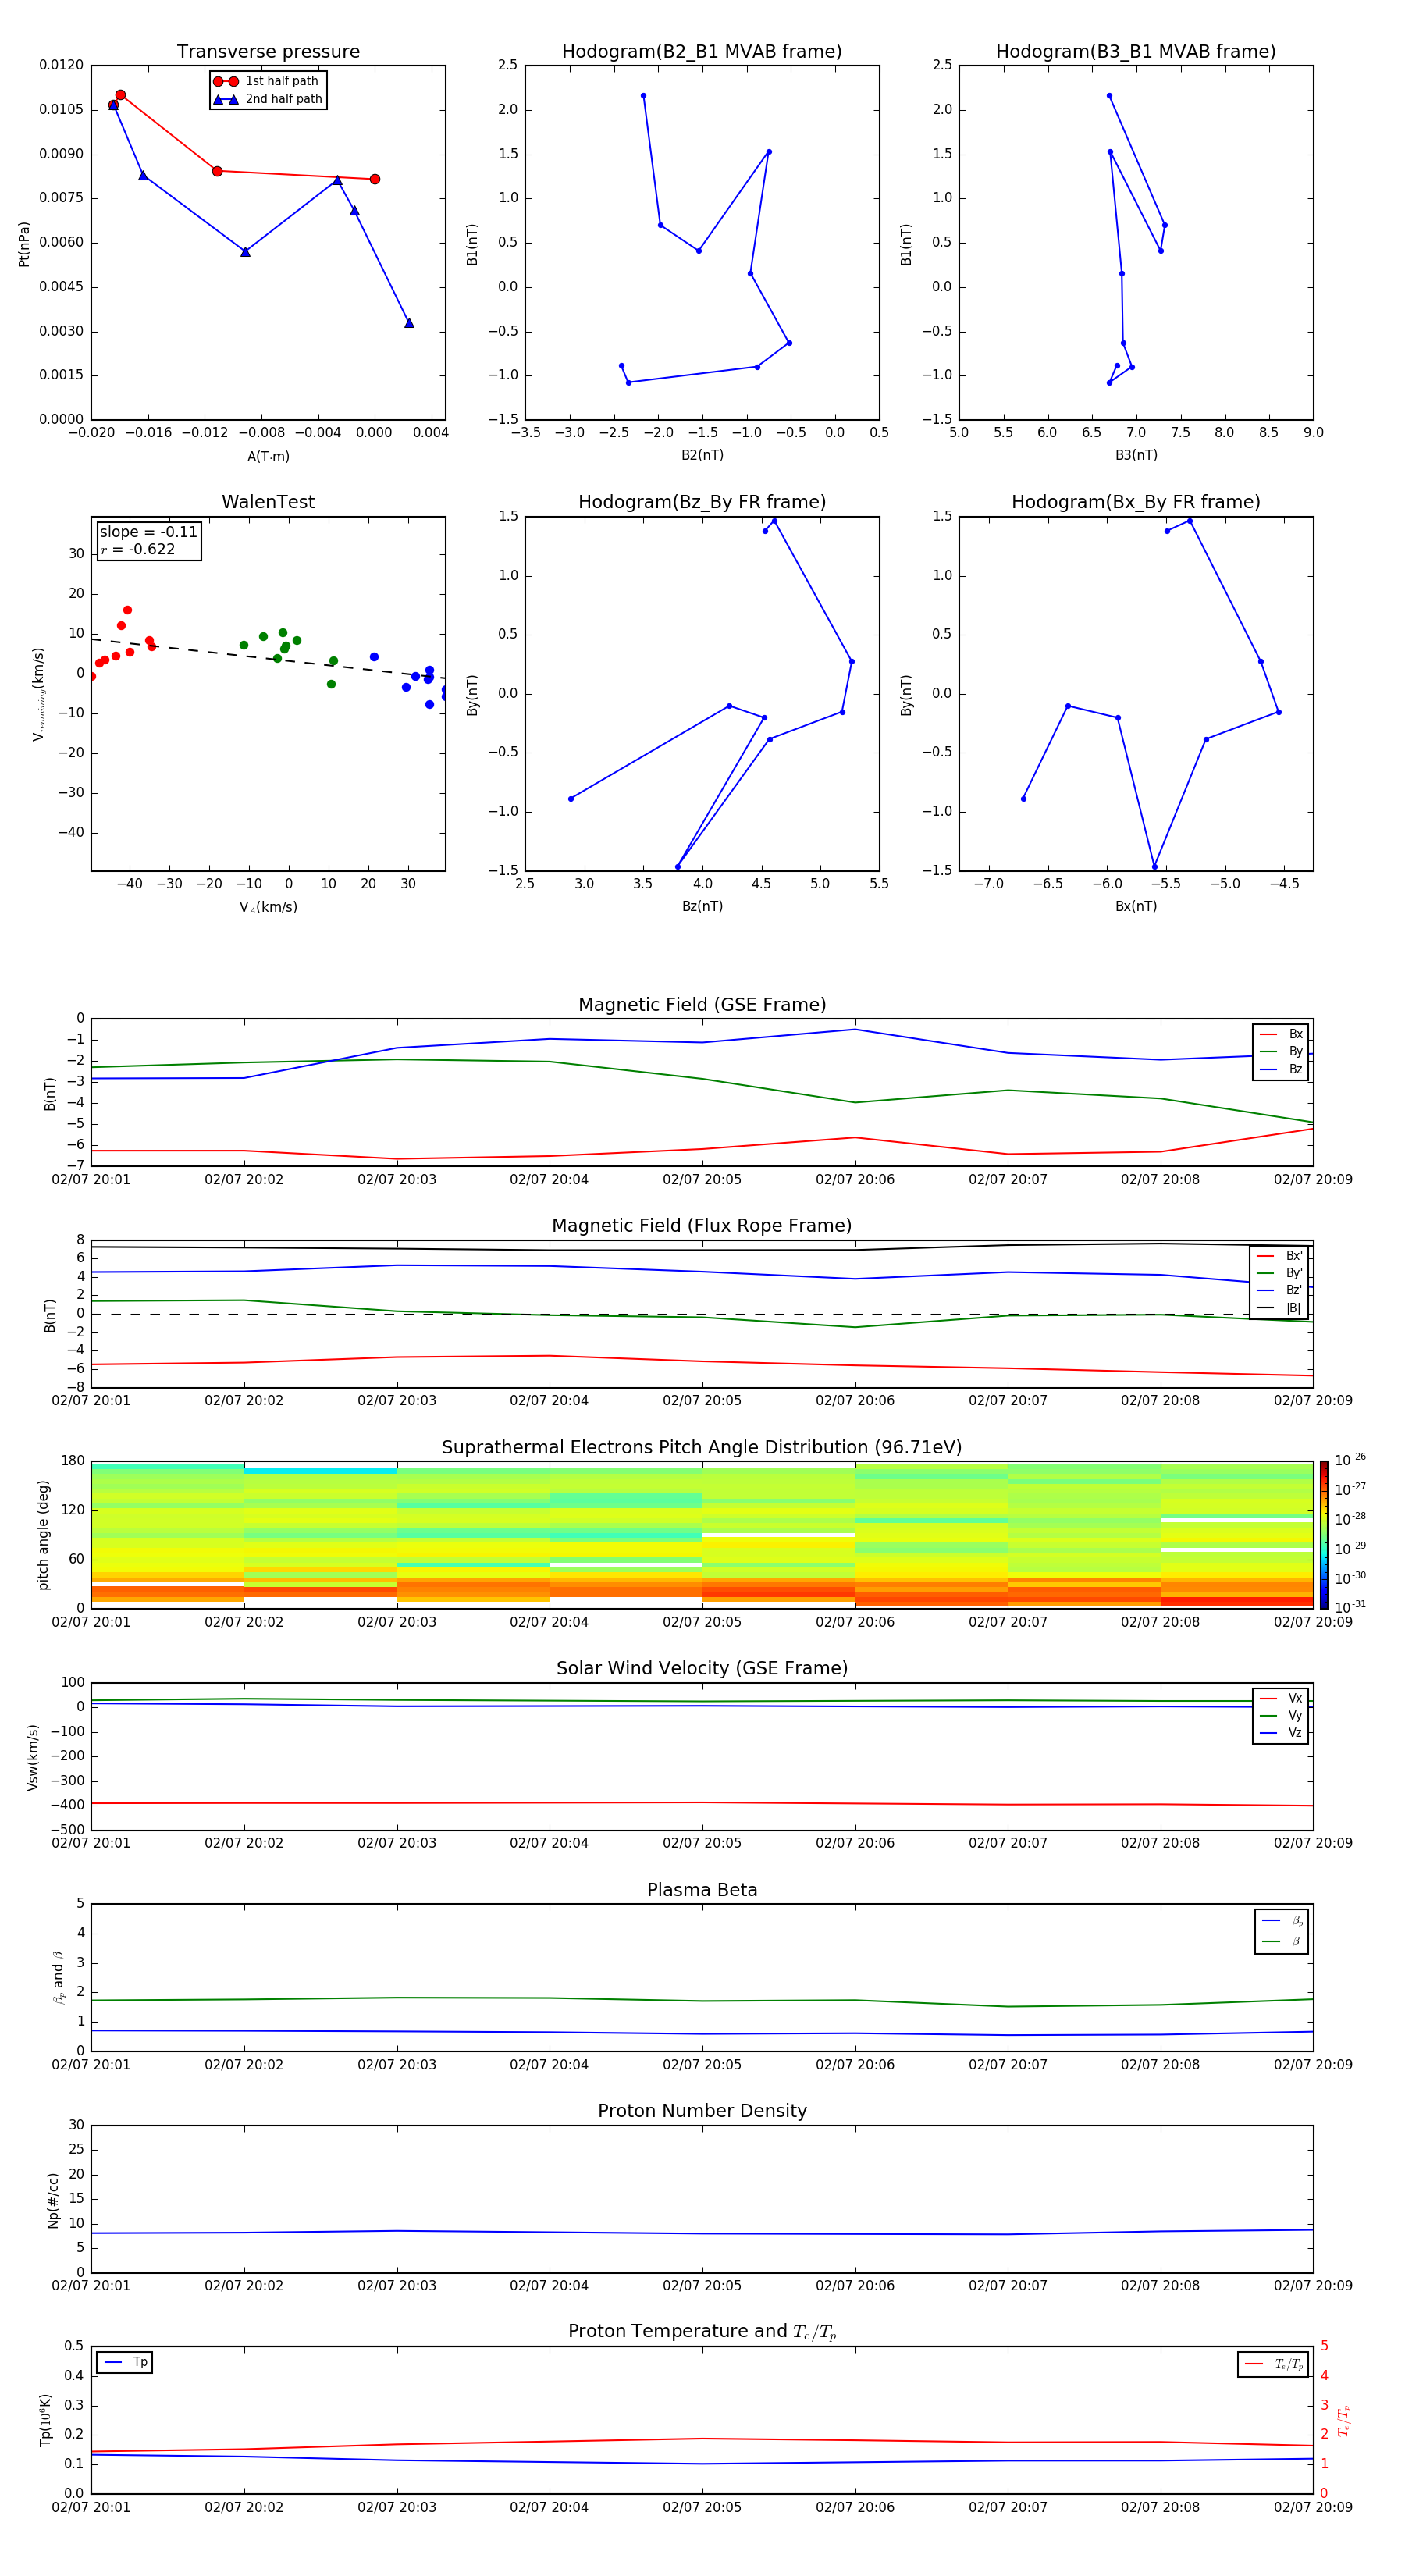This screenshot has height=2576, width=1405.
Task: Click the 'Magnetic Field (GSE Frame)' title
Action: point(702,1004)
